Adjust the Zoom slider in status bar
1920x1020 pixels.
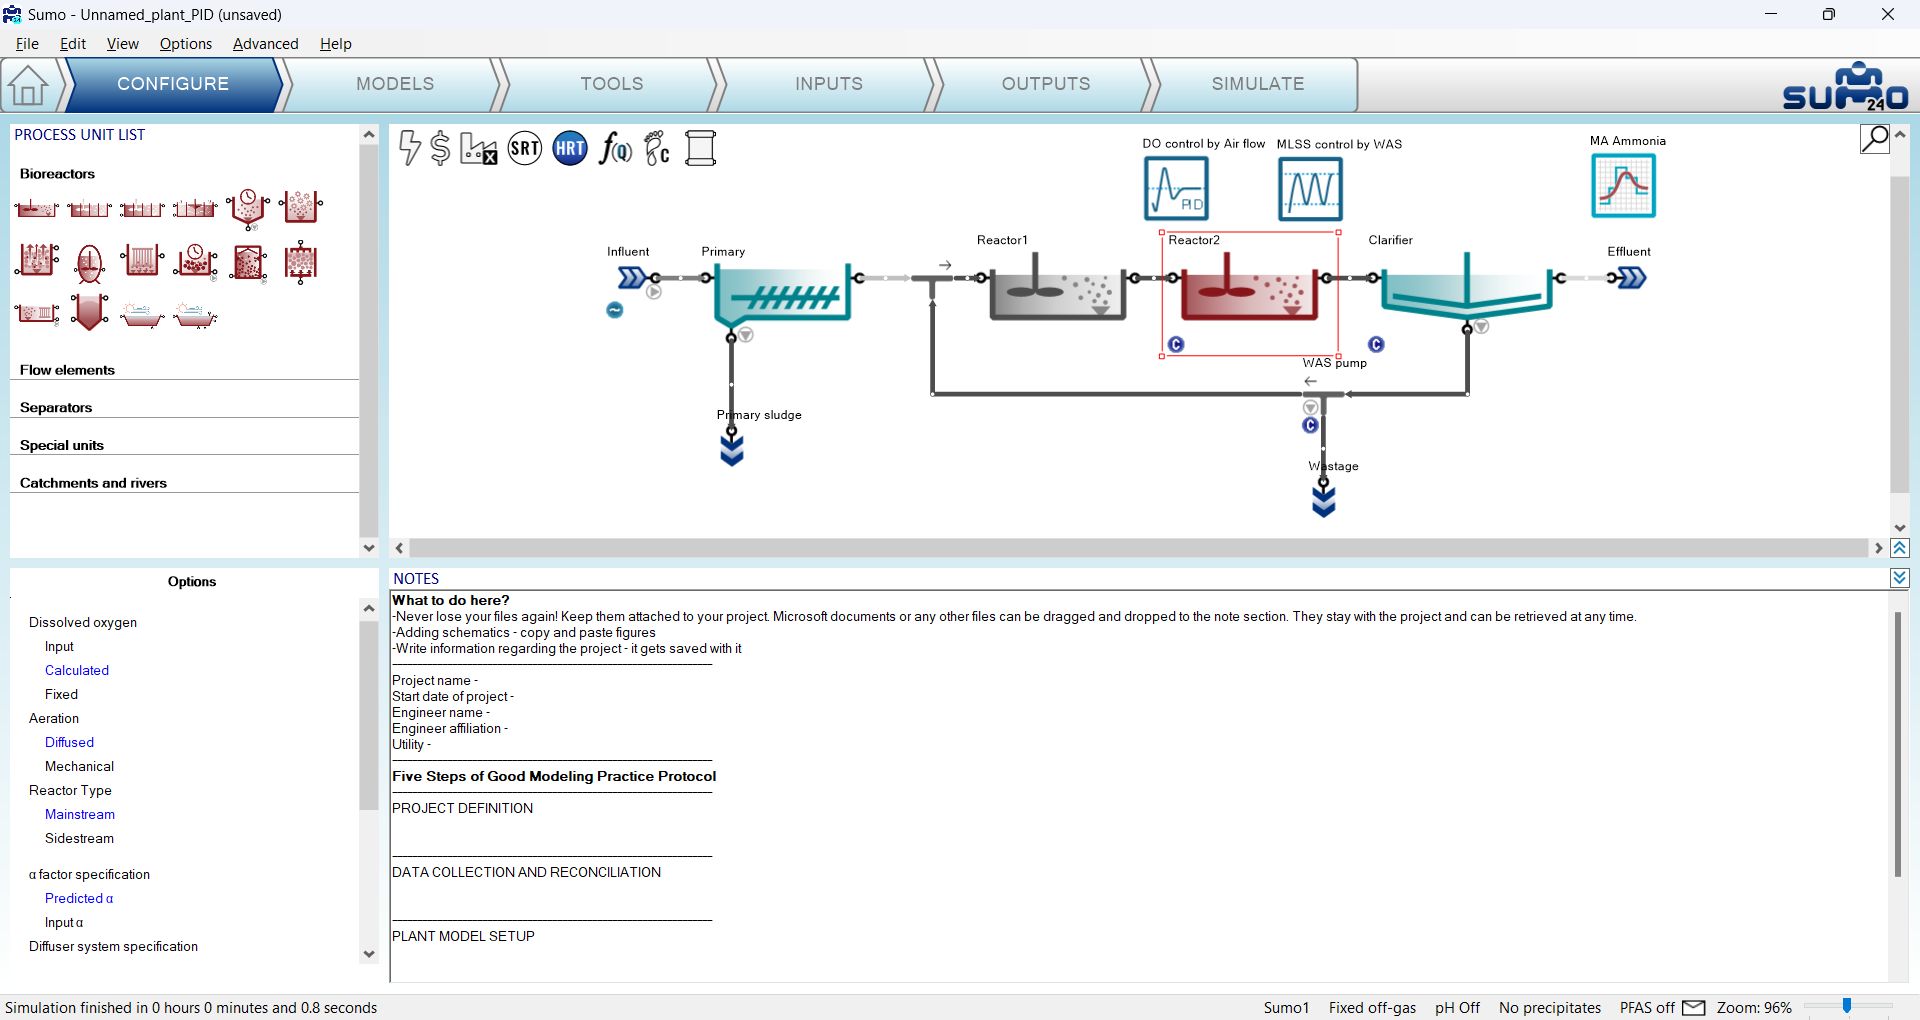click(x=1847, y=1006)
